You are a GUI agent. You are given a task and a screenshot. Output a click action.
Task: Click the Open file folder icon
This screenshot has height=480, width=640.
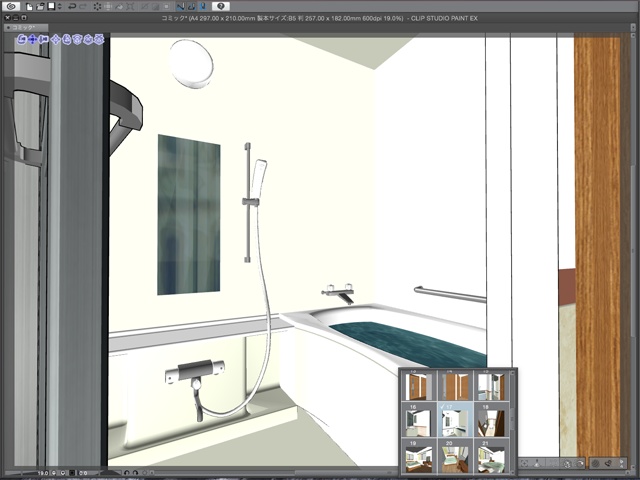tap(40, 6)
